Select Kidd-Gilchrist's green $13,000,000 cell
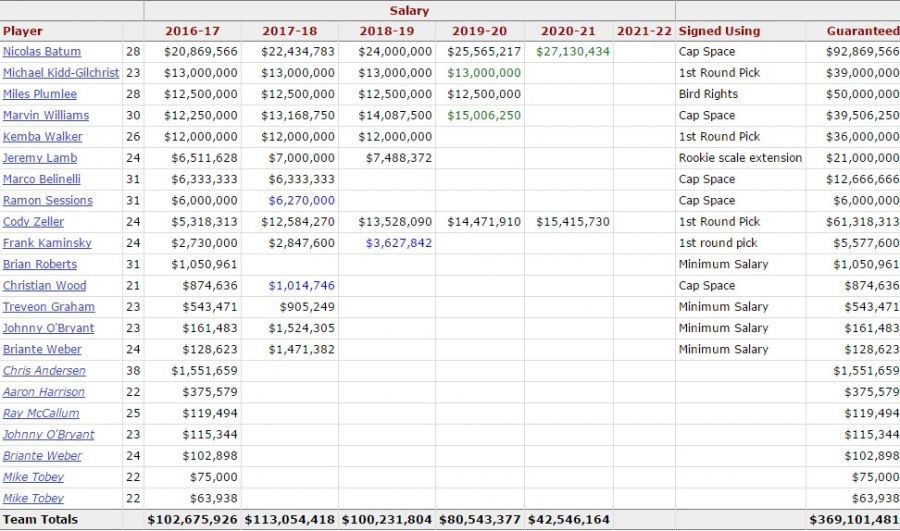900x531 pixels. (484, 73)
